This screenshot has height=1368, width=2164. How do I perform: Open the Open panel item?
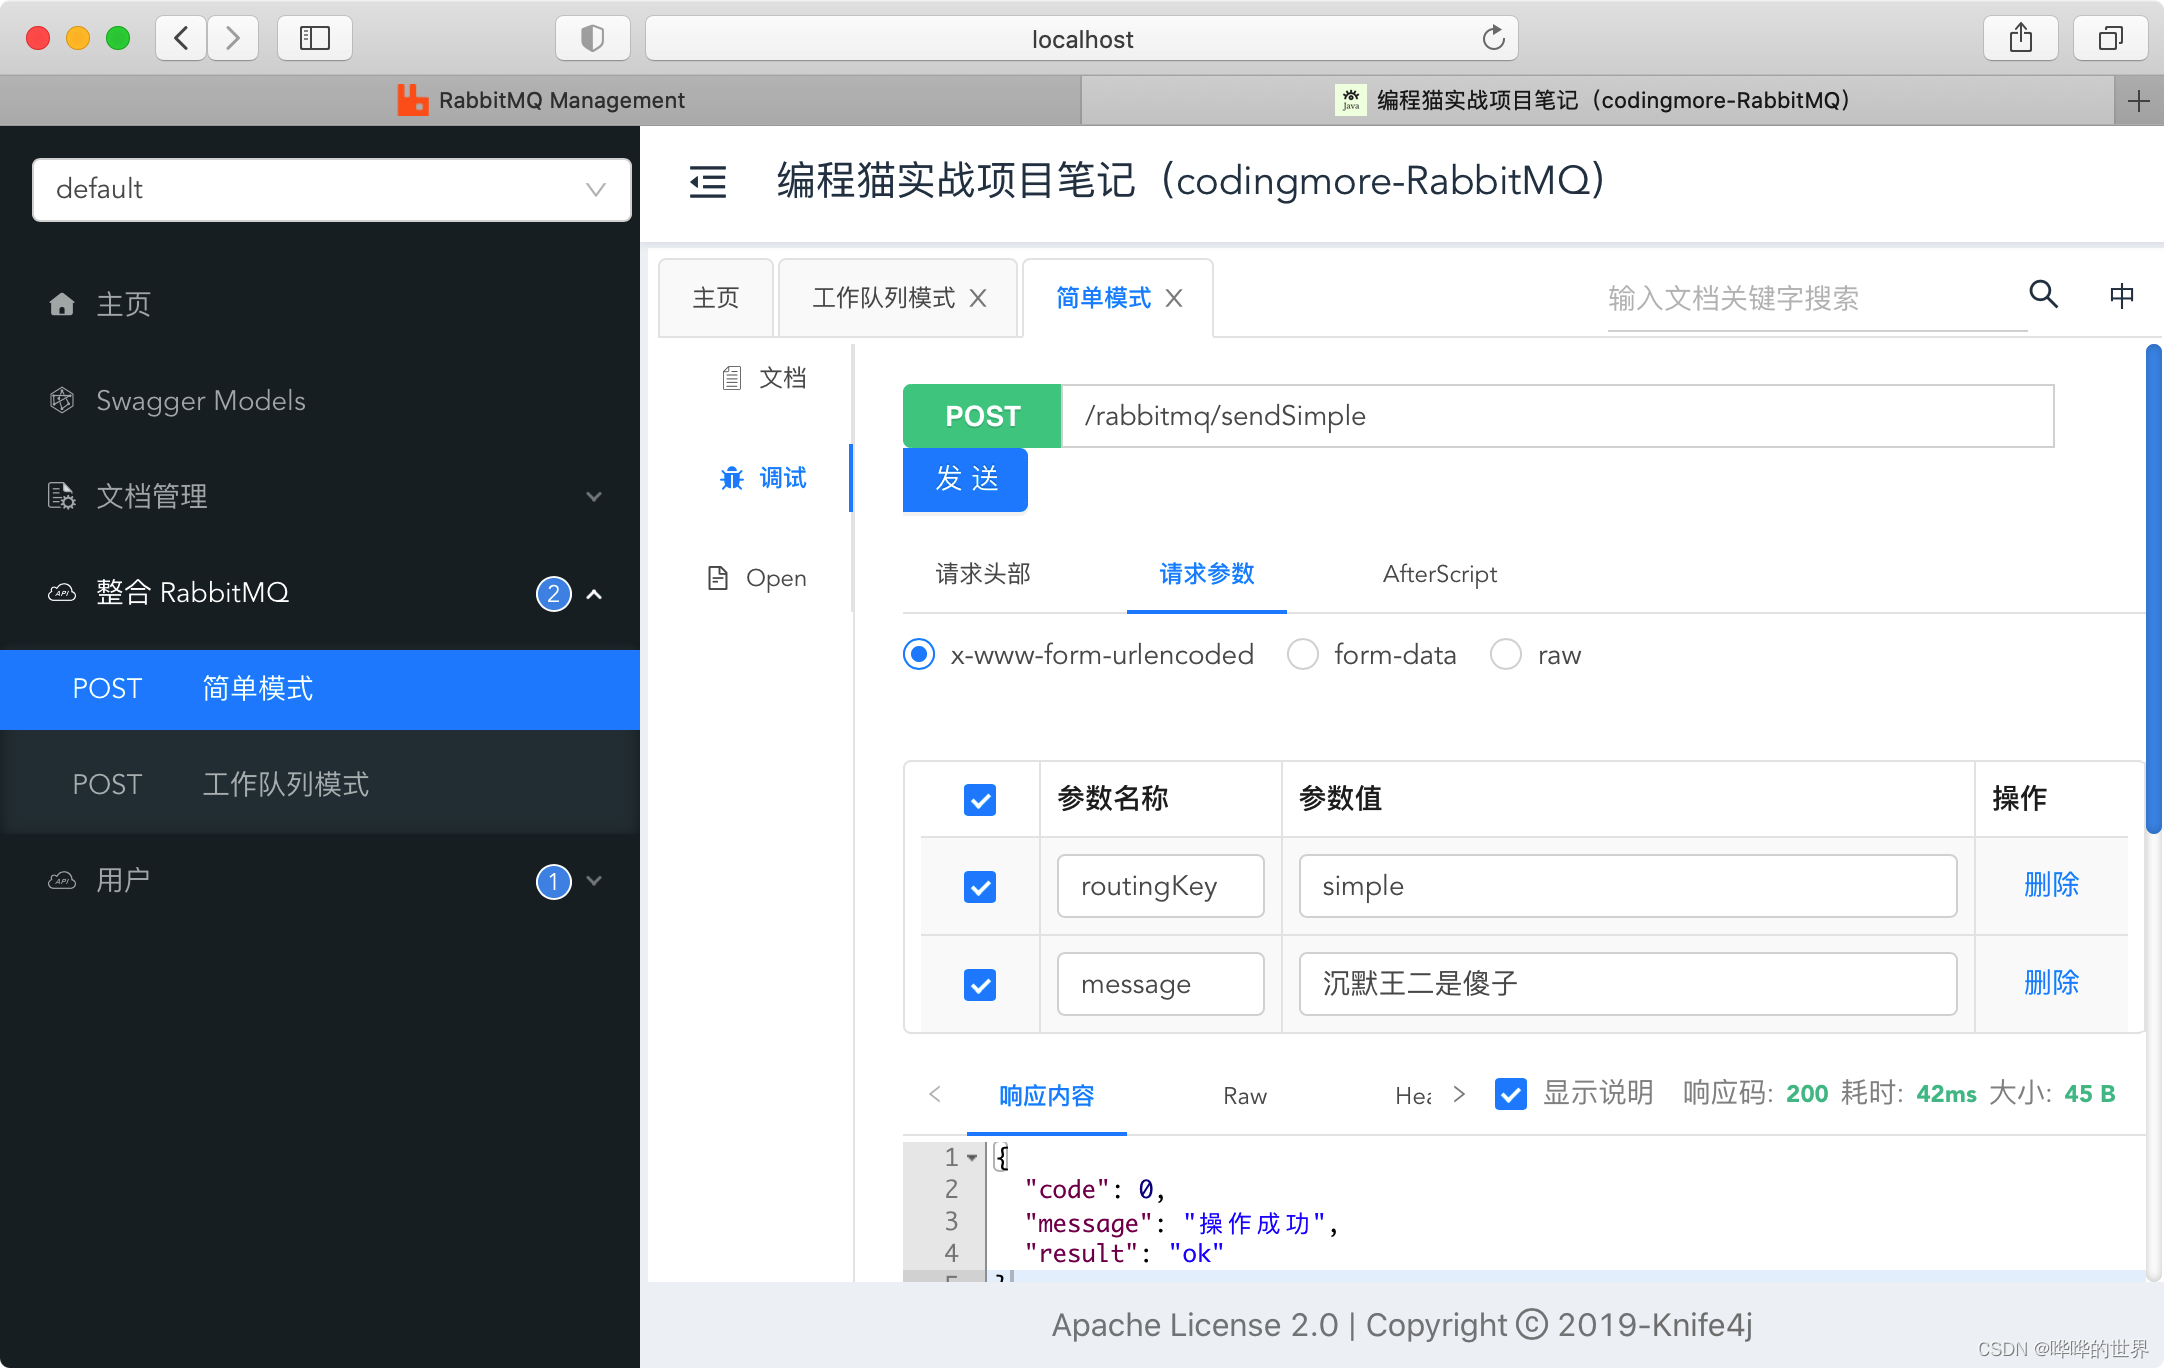tap(757, 578)
